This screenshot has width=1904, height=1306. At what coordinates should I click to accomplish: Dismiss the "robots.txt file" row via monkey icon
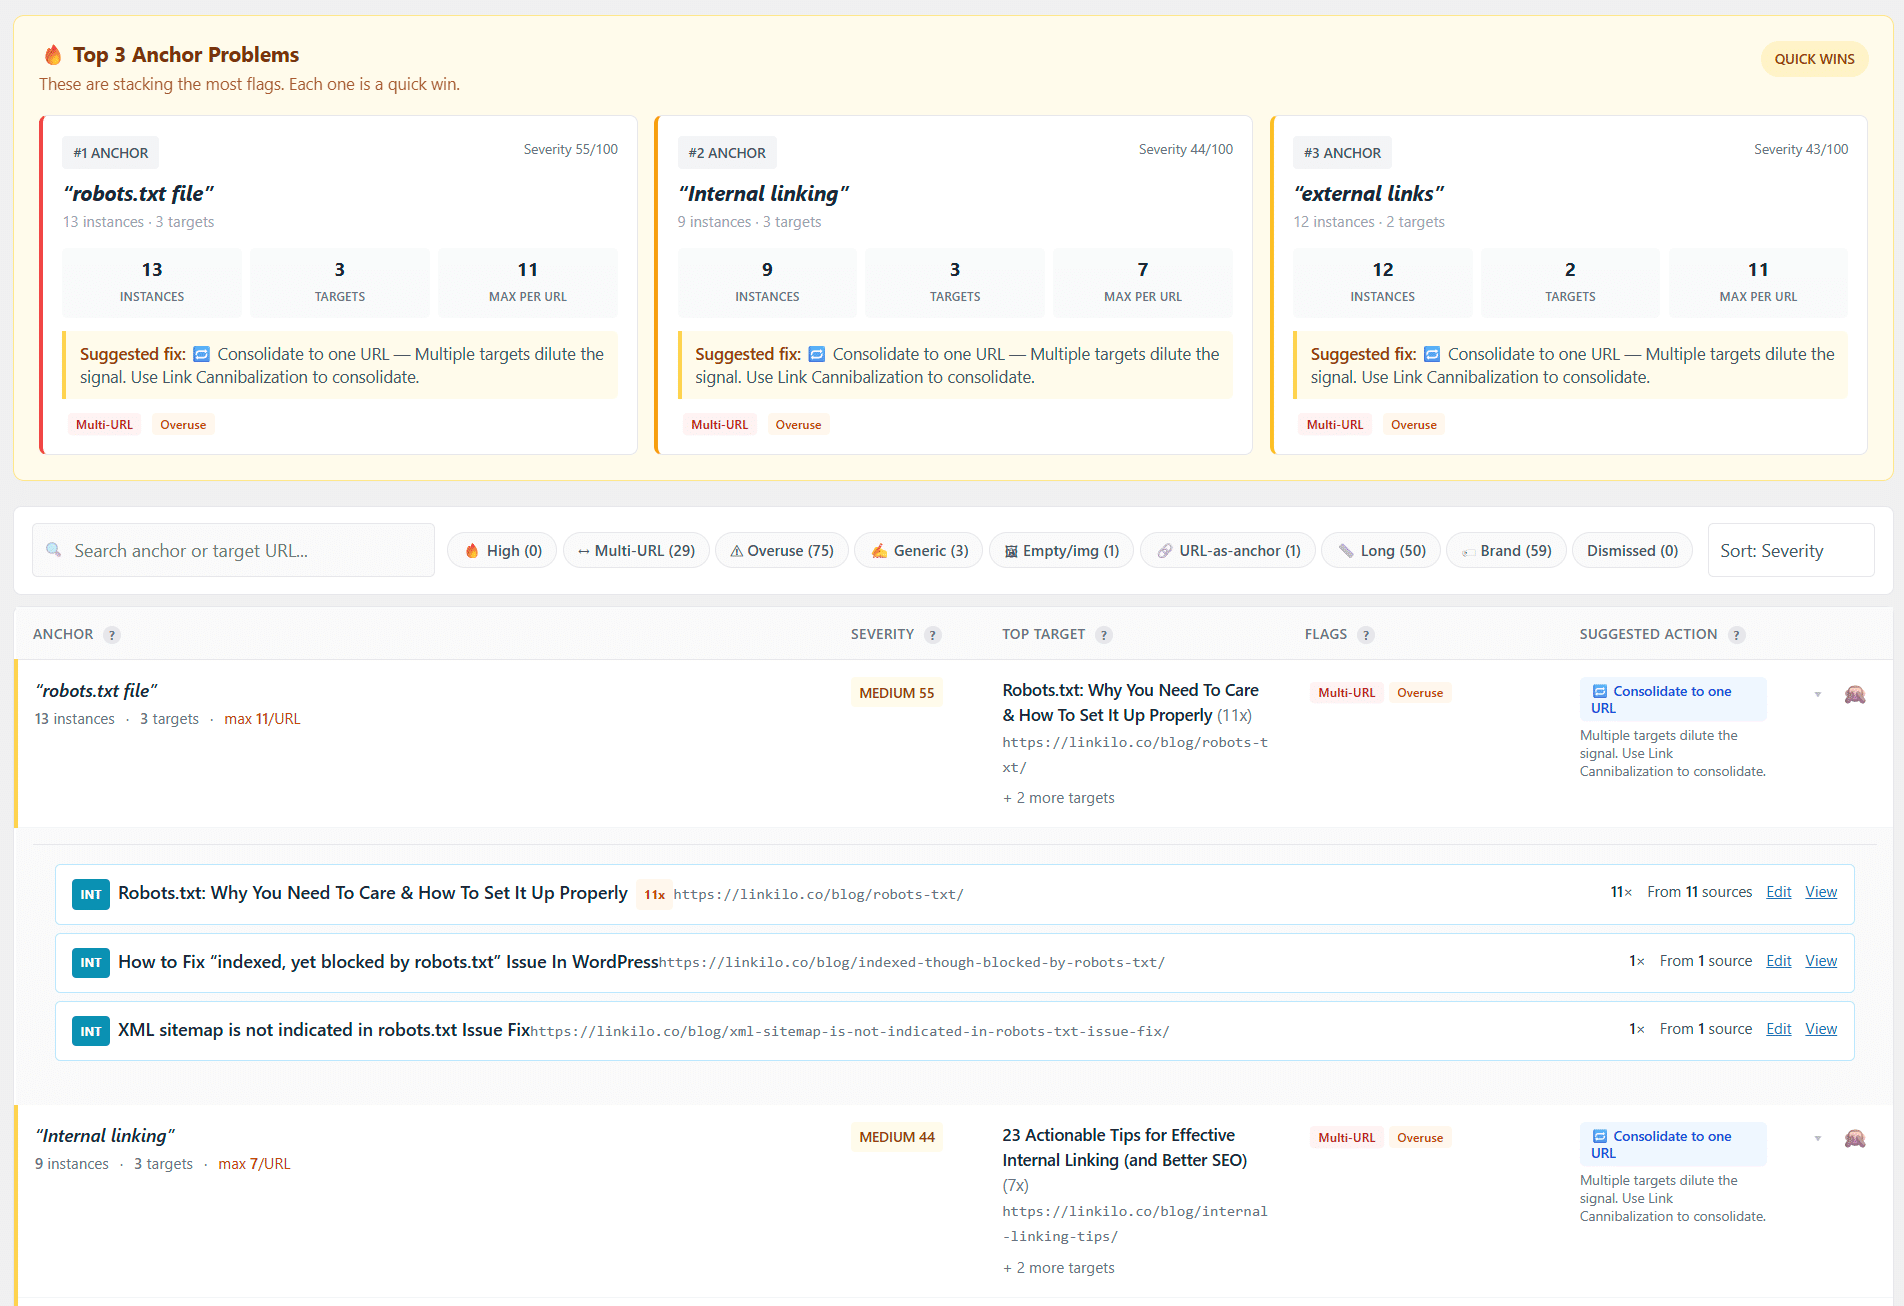pyautogui.click(x=1855, y=694)
